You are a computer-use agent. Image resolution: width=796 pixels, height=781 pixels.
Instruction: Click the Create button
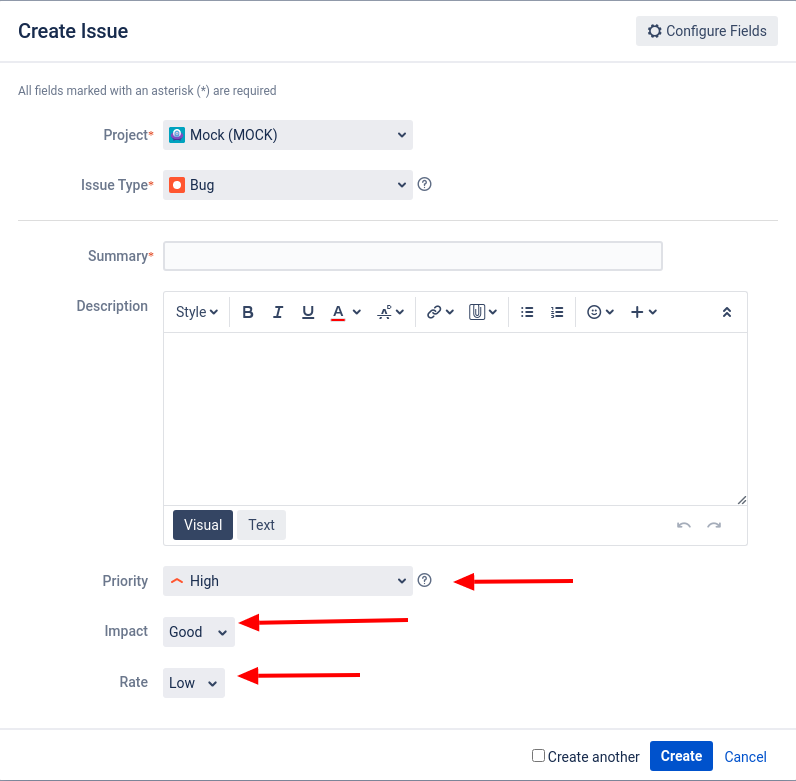681,756
